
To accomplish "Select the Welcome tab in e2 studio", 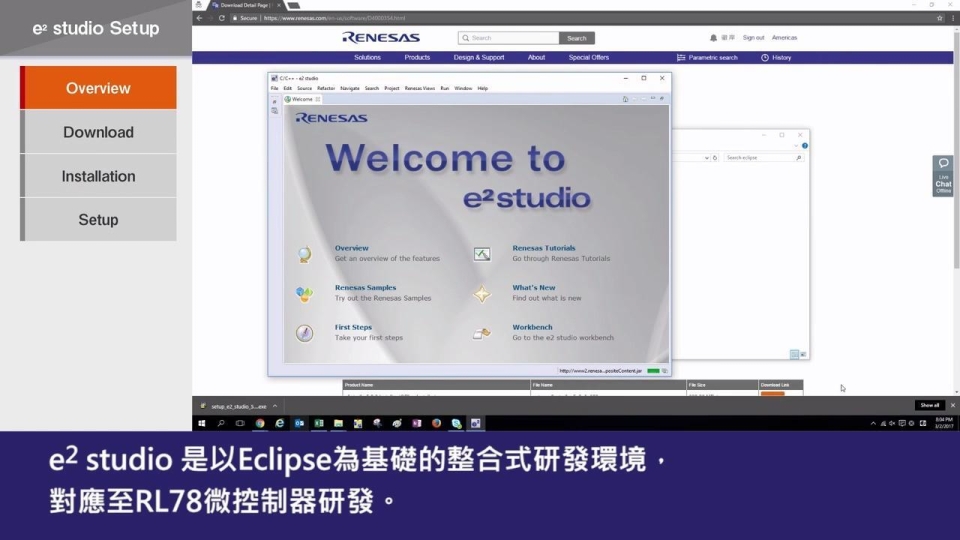I will pos(302,99).
